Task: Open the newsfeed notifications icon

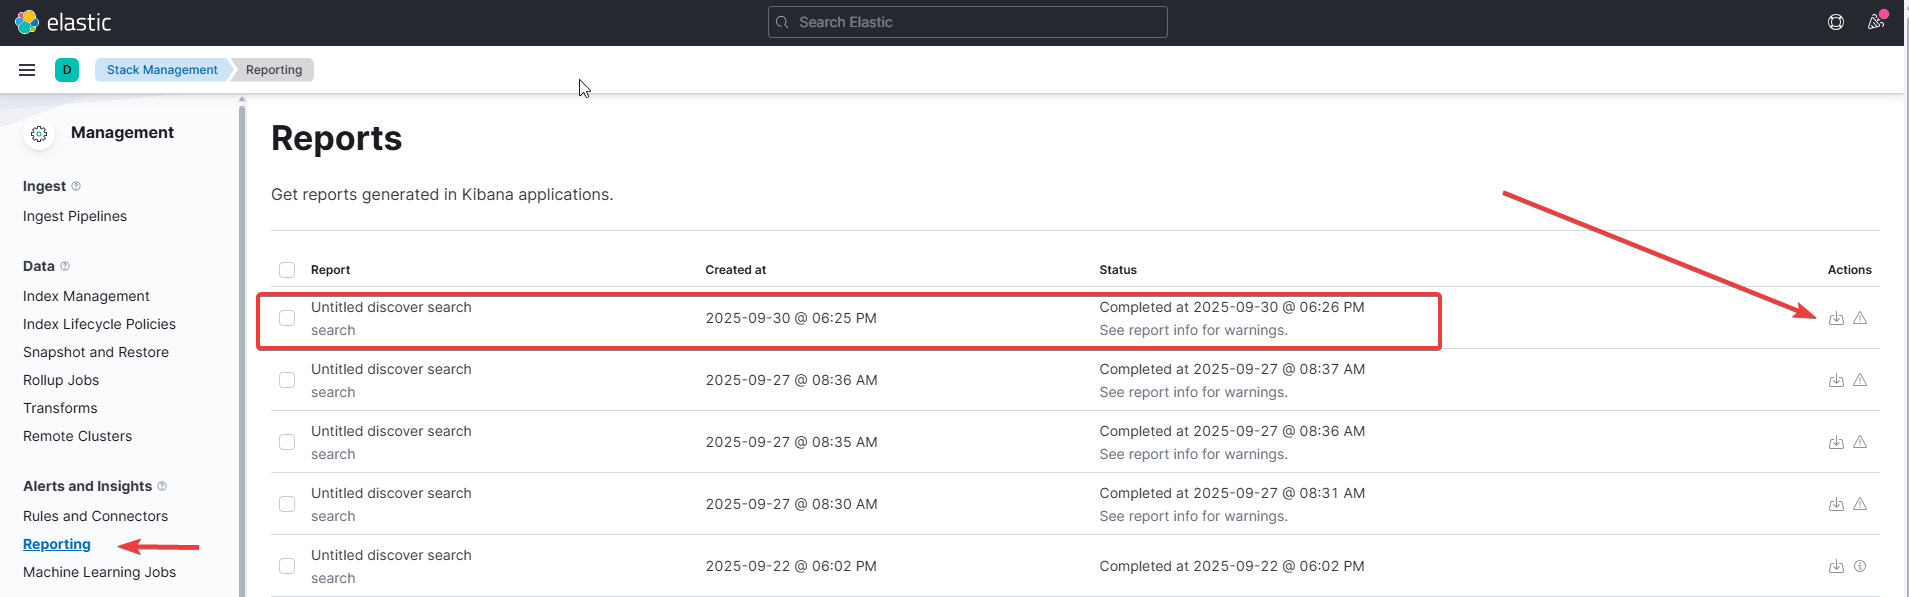Action: tap(1876, 22)
